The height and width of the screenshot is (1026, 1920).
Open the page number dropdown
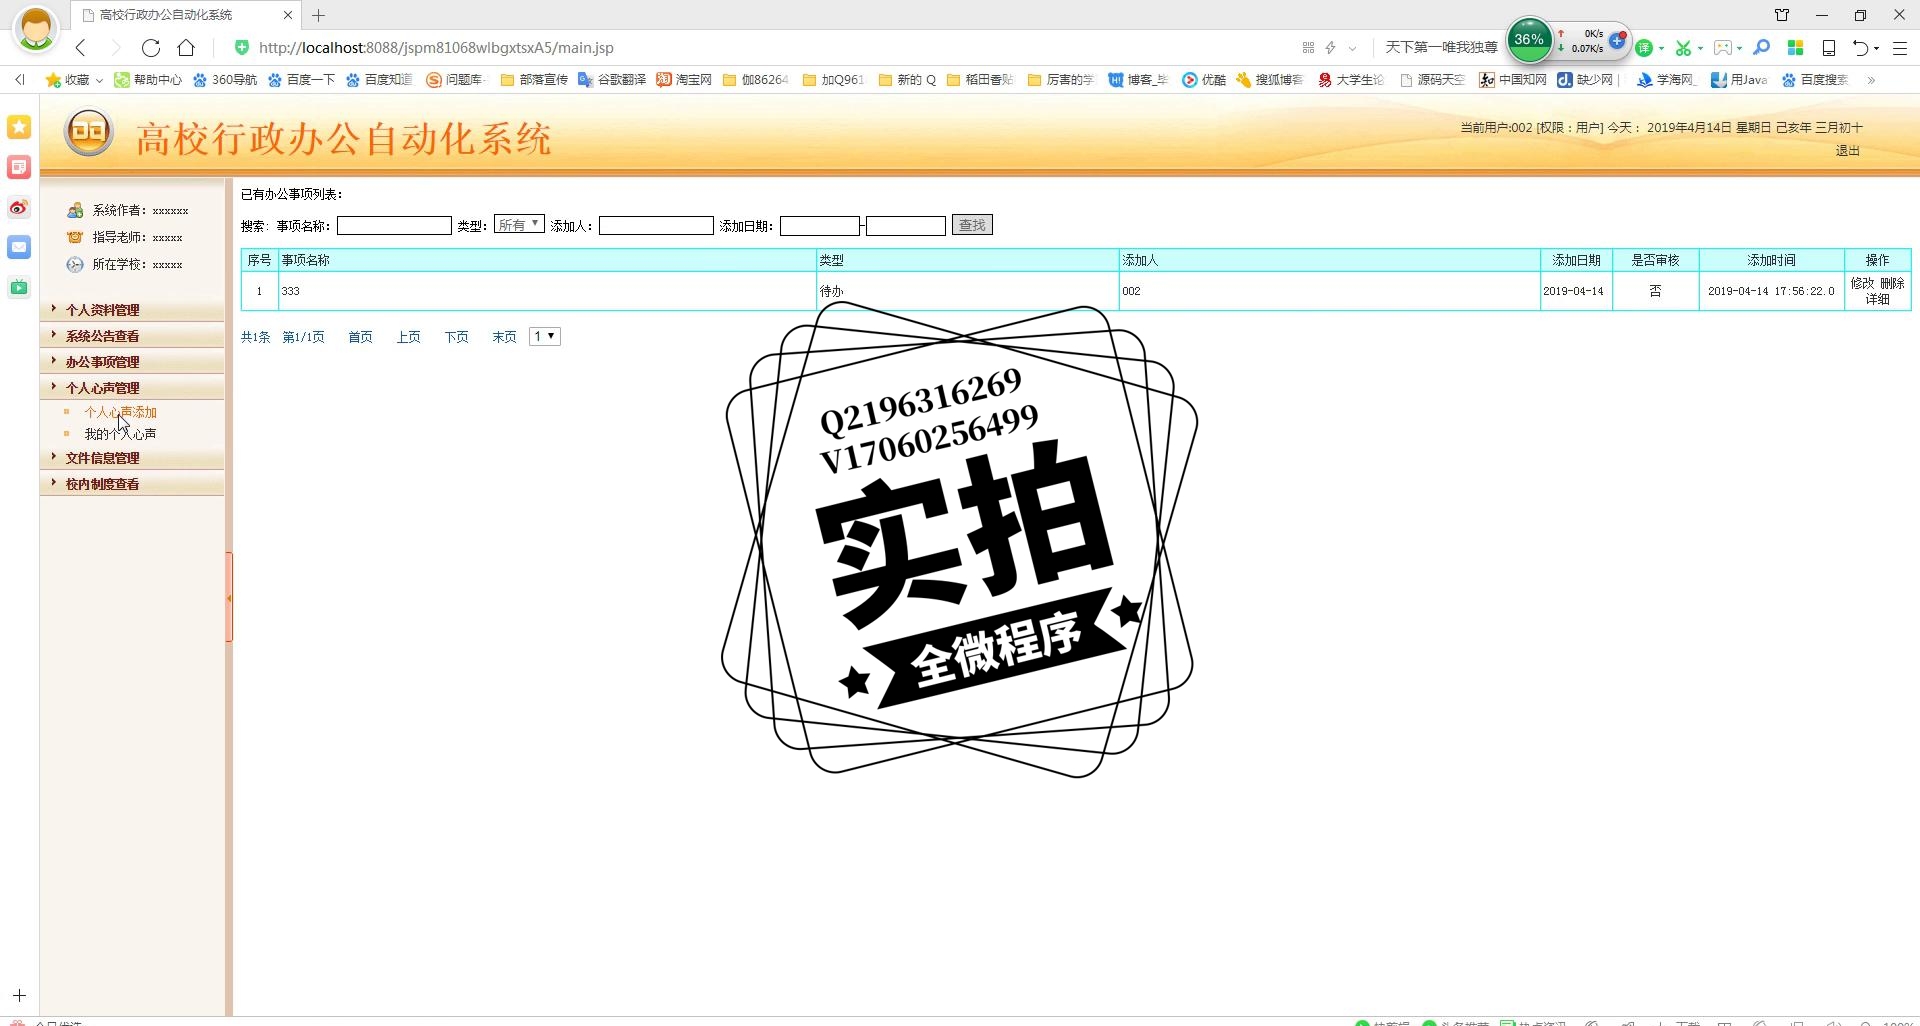pos(545,336)
